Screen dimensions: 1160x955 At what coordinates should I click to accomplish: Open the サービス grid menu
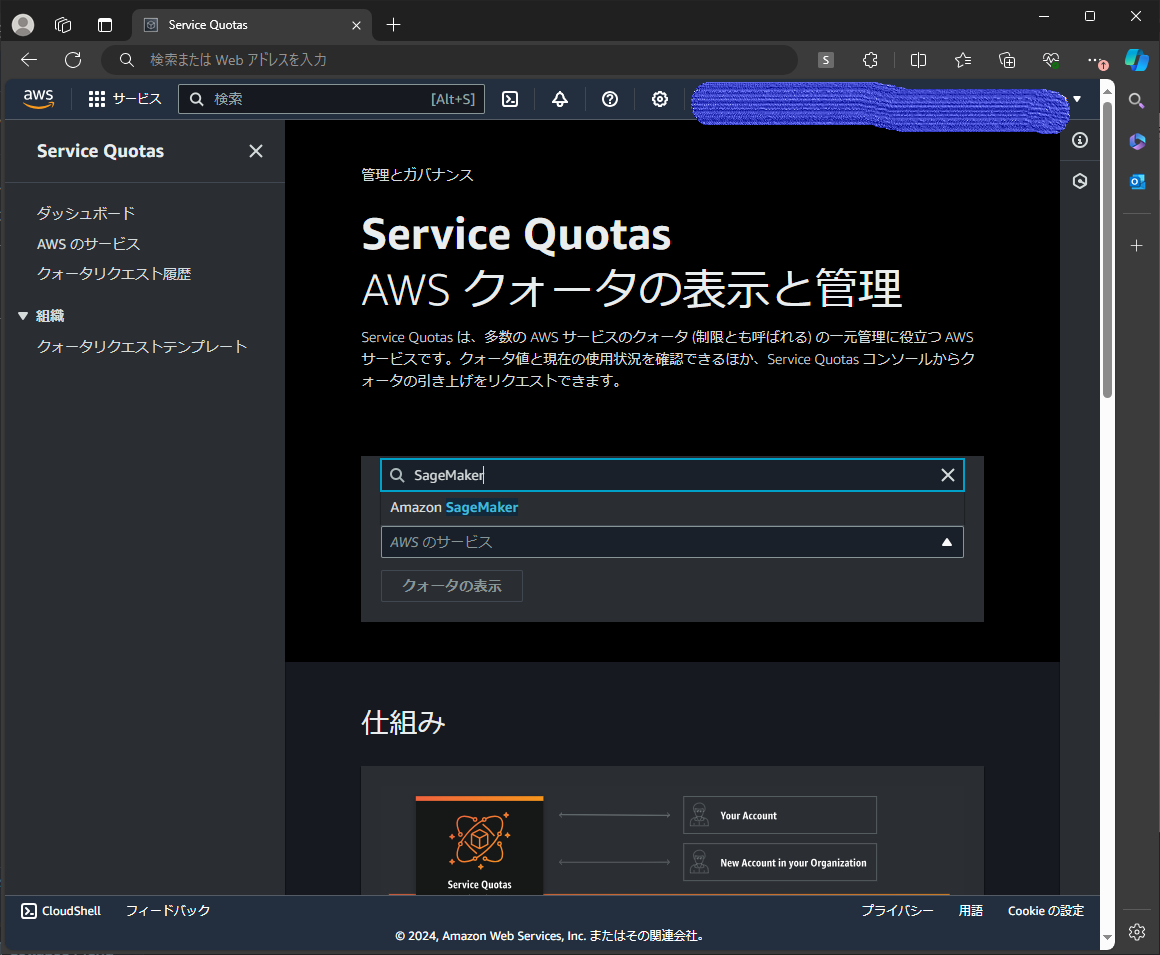point(124,99)
